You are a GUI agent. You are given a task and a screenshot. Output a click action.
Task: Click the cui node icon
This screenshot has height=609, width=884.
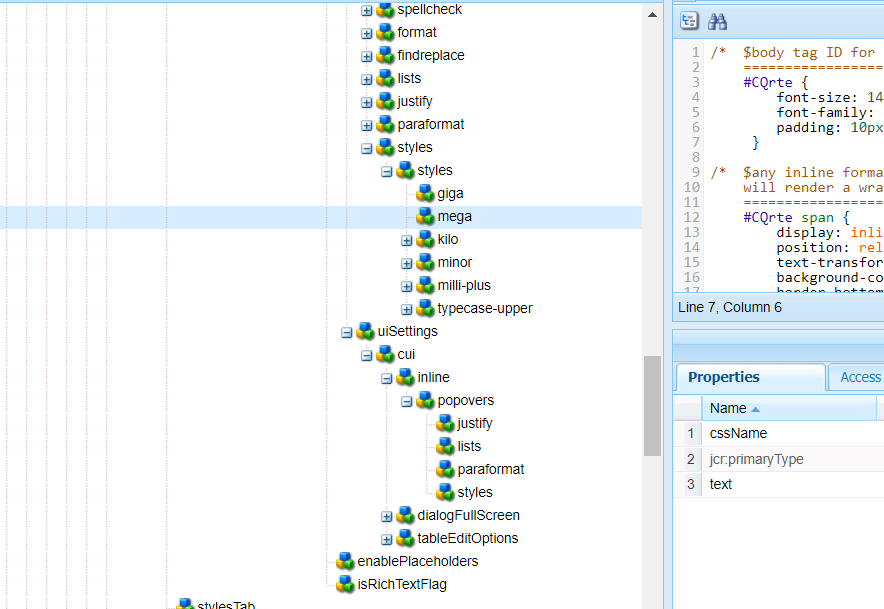(x=385, y=354)
